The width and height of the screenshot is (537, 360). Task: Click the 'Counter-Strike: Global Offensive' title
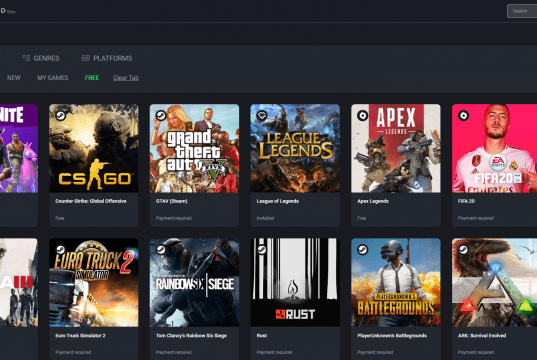tap(91, 201)
